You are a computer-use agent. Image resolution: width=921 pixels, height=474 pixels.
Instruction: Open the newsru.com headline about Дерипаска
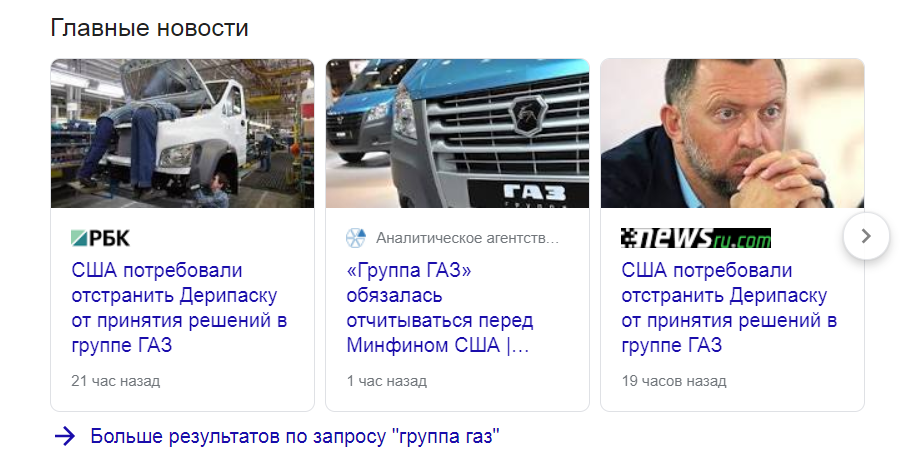[x=729, y=308]
